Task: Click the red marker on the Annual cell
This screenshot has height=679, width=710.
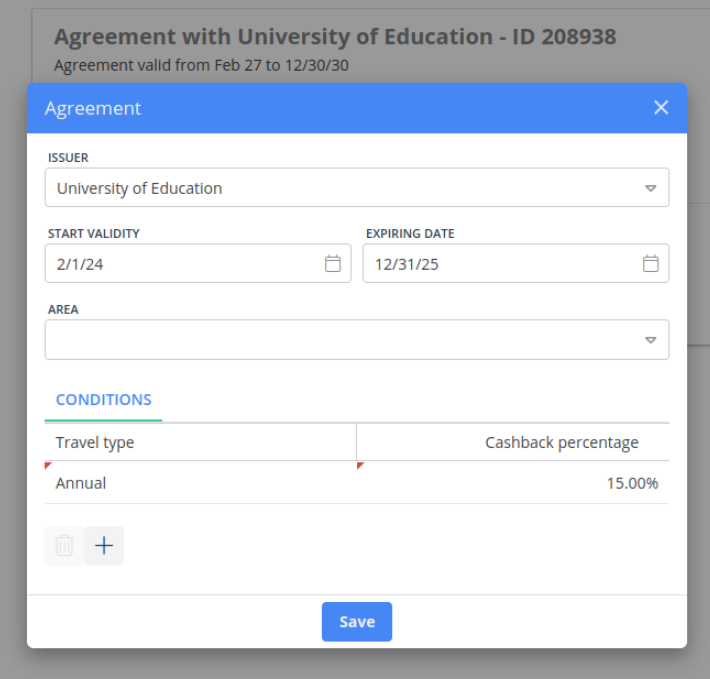Action: [48, 466]
